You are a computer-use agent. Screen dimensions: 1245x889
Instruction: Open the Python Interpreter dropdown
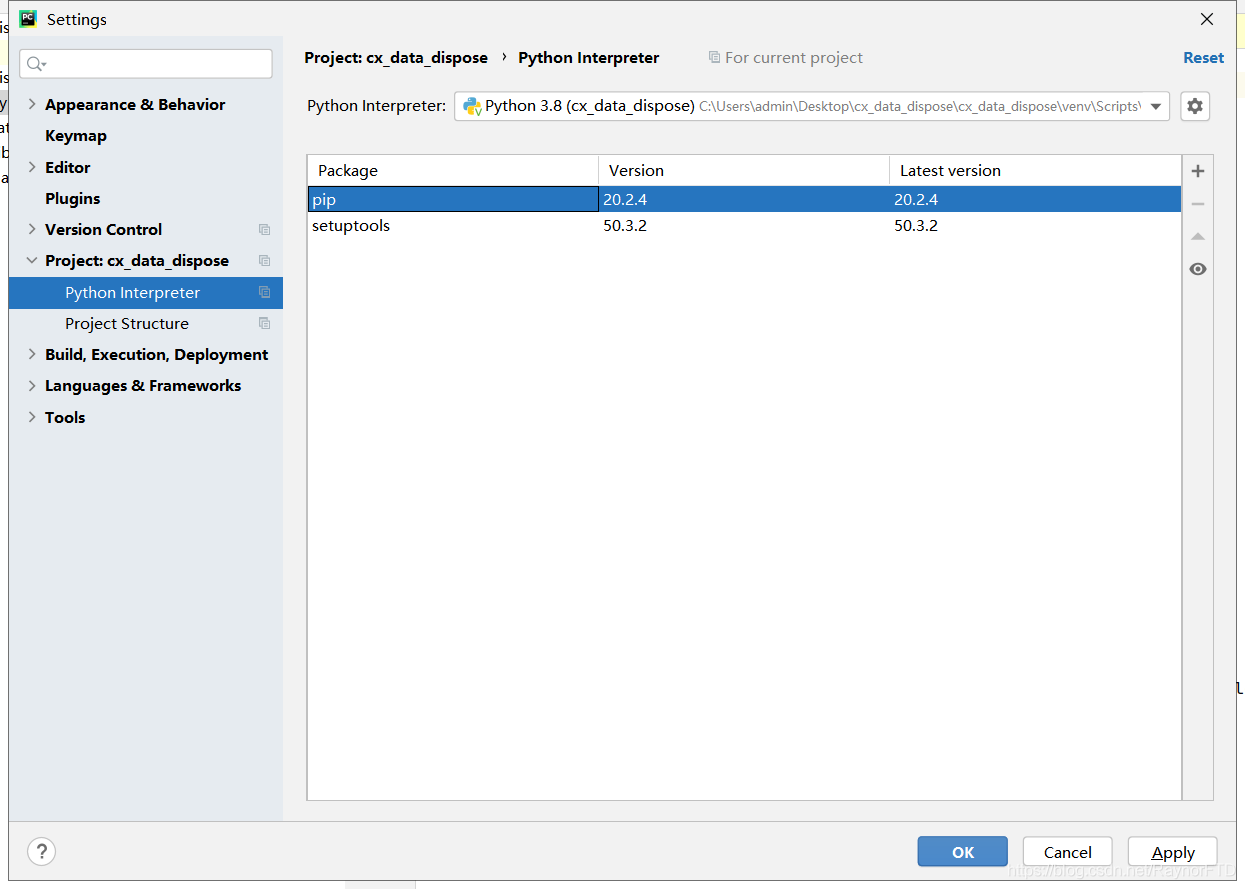(x=1155, y=106)
